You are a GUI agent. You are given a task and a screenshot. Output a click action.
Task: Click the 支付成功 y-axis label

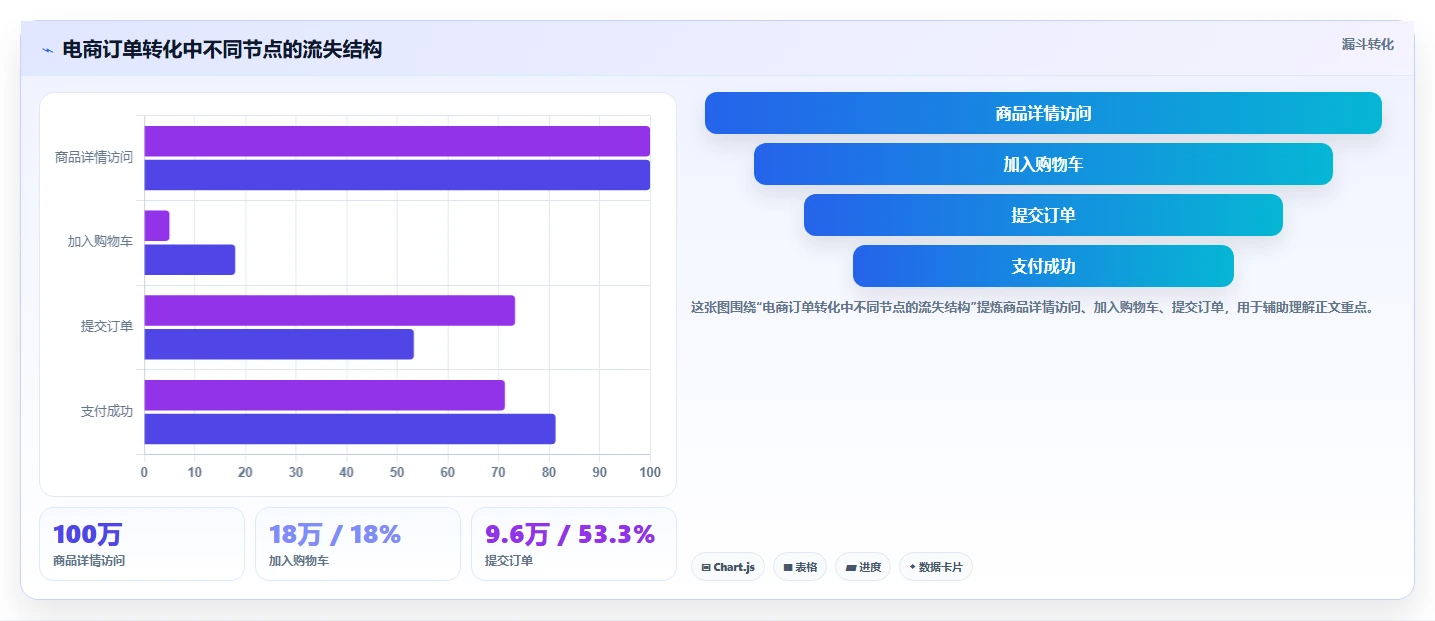pos(107,411)
